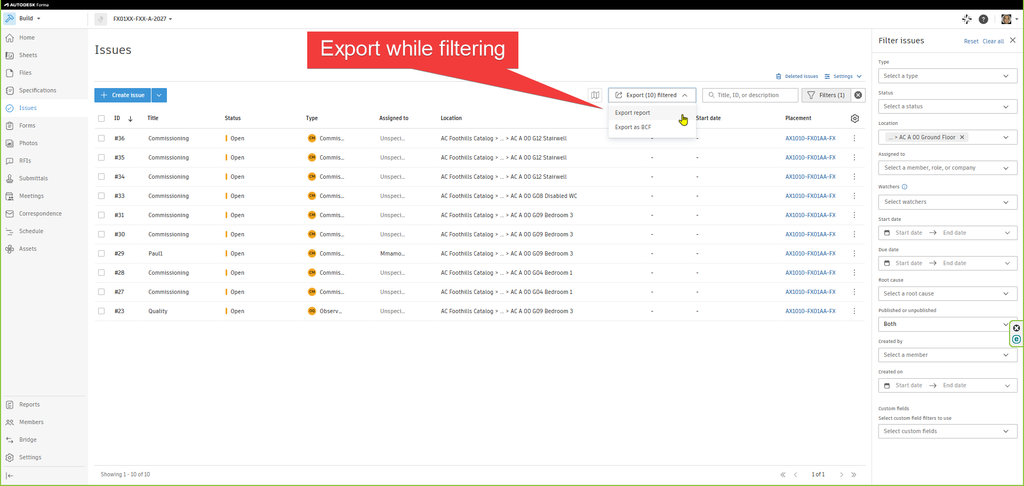Clear active filters with X icon
This screenshot has height=486, width=1024.
point(858,95)
